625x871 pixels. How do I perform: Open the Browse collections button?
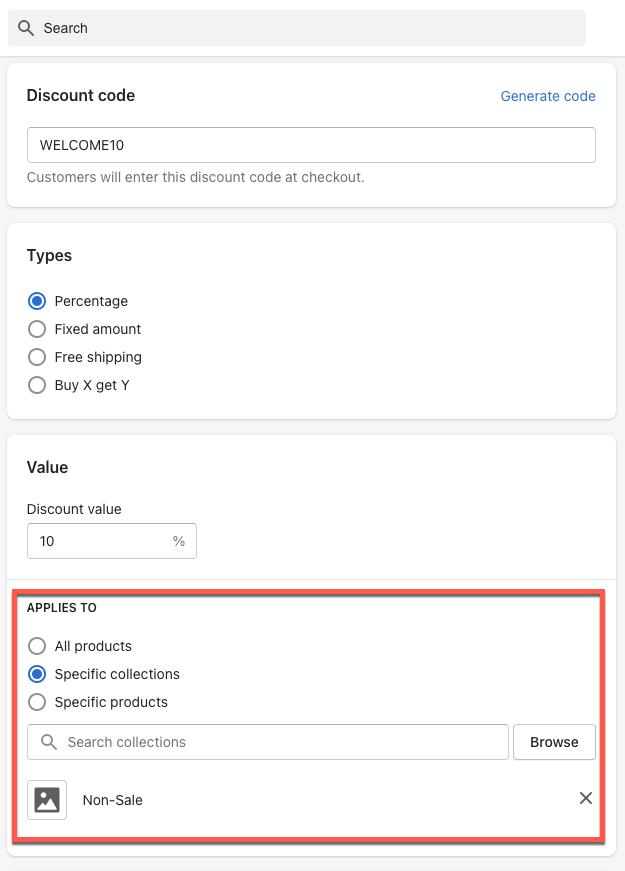point(554,742)
